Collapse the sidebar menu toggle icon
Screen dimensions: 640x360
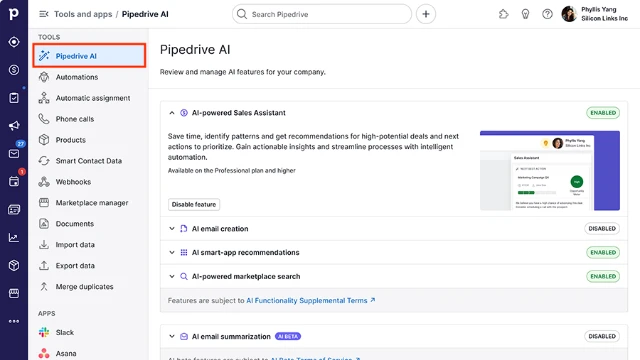[43, 14]
